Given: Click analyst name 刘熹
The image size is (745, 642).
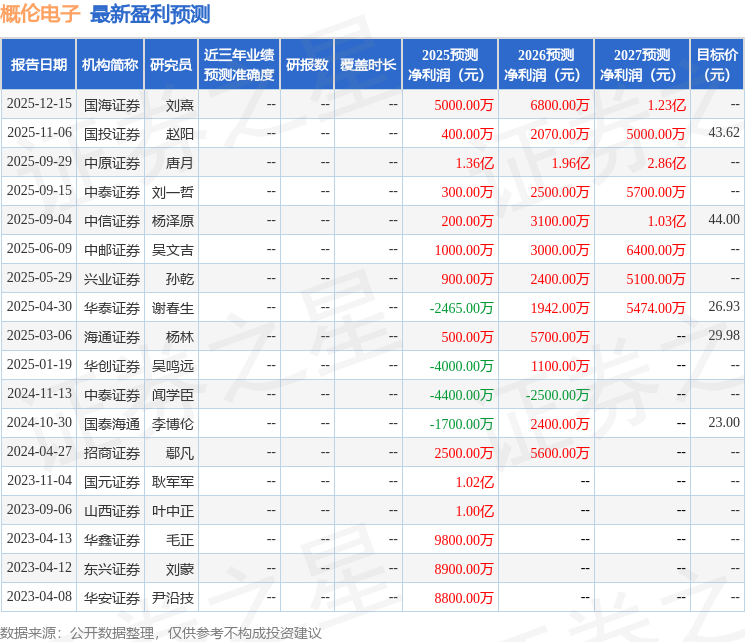Looking at the screenshot, I should 180,105.
